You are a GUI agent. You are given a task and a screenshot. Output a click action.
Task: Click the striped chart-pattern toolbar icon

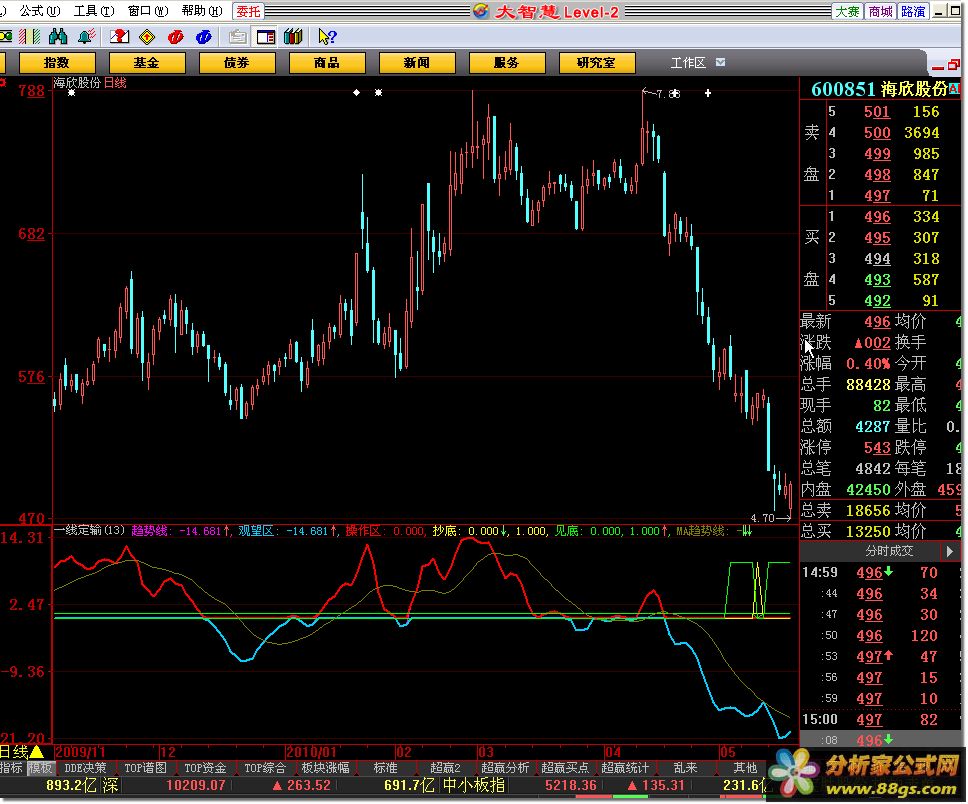(x=29, y=37)
